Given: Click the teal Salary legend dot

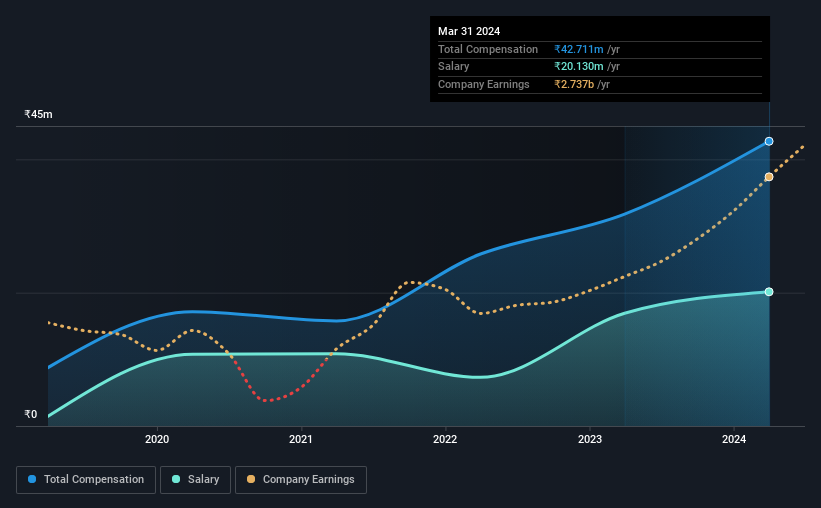Looking at the screenshot, I should [x=176, y=479].
